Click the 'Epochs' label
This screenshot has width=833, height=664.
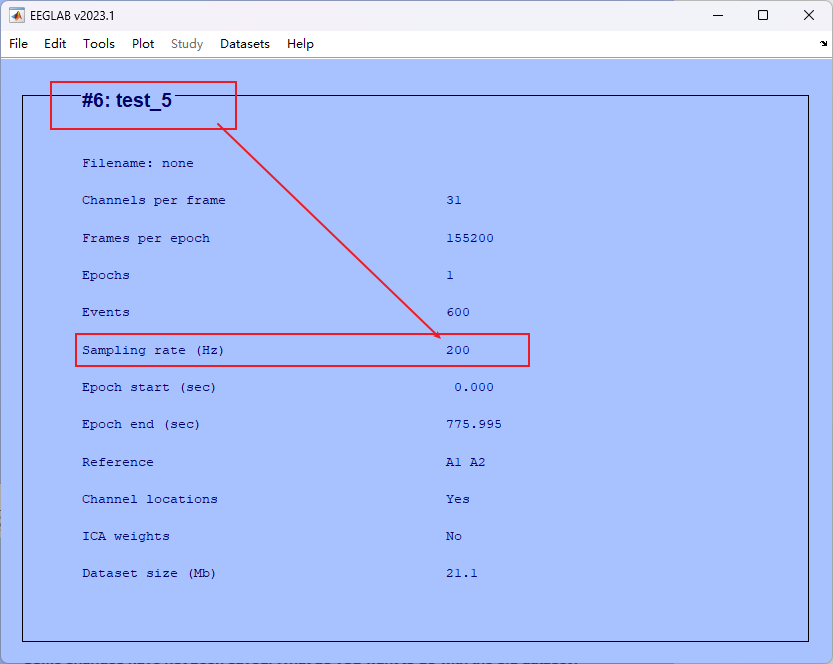pos(106,275)
